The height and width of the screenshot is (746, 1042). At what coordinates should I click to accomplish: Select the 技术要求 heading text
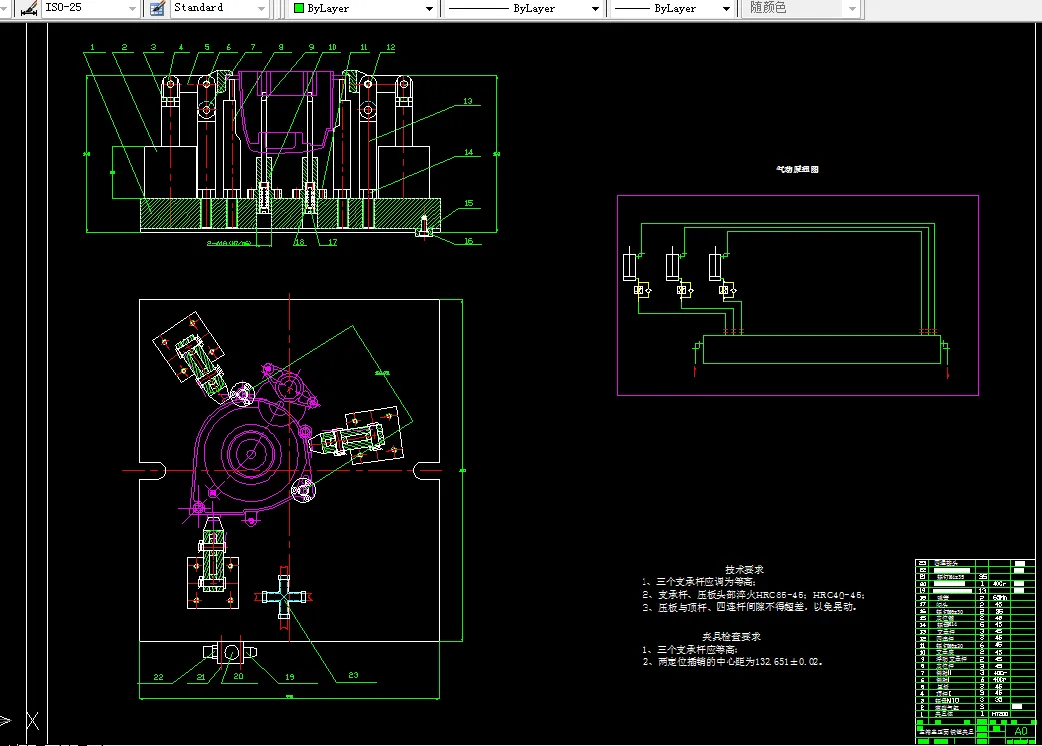[744, 569]
